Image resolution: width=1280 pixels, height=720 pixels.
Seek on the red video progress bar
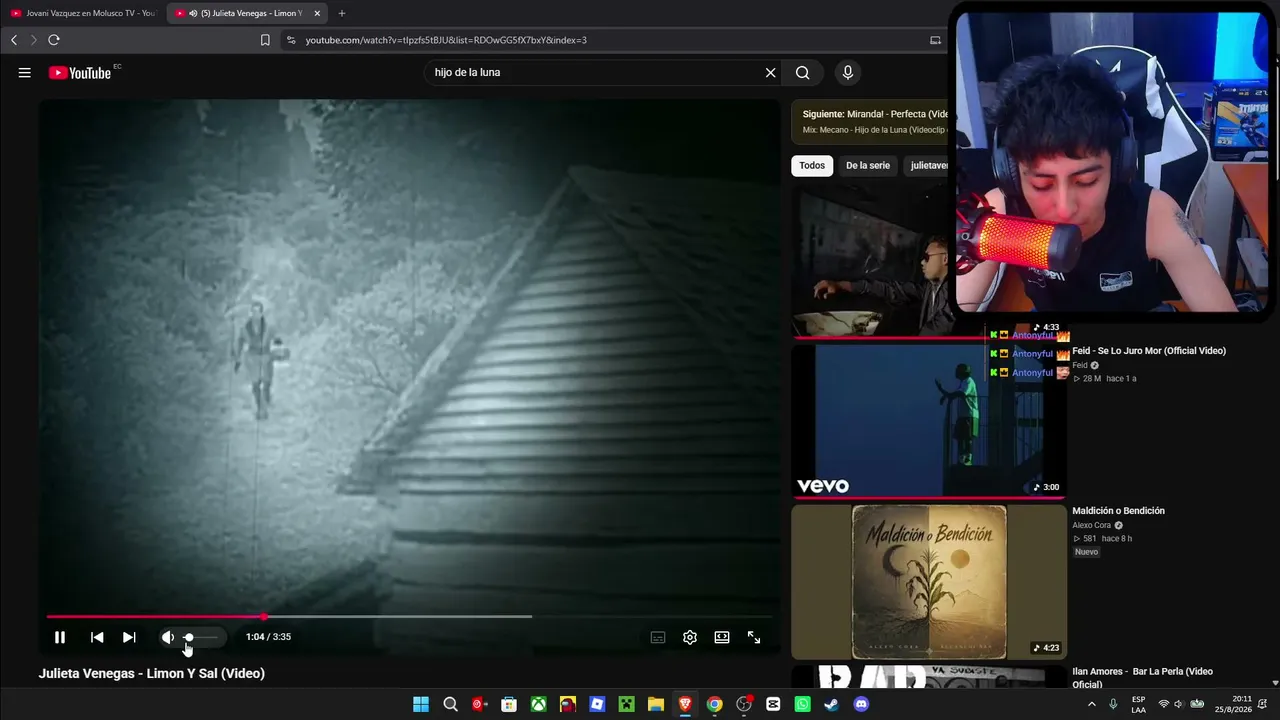tap(409, 617)
